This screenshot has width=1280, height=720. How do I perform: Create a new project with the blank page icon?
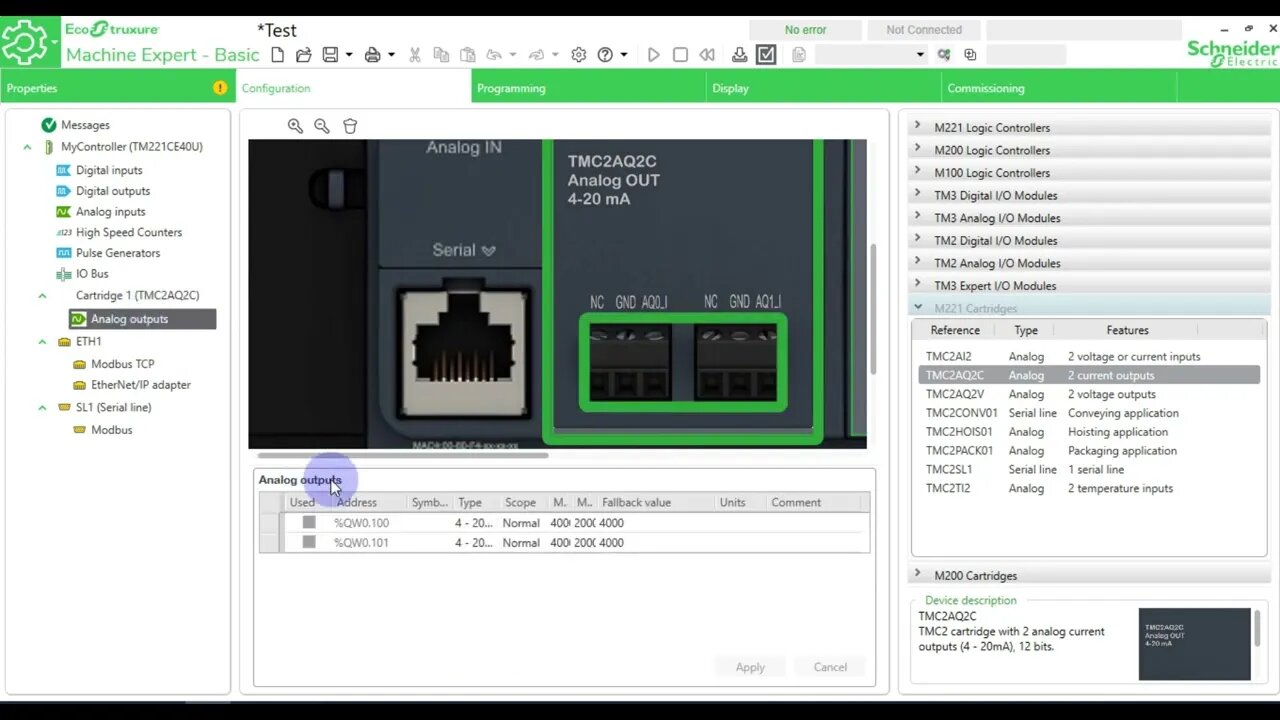(279, 55)
